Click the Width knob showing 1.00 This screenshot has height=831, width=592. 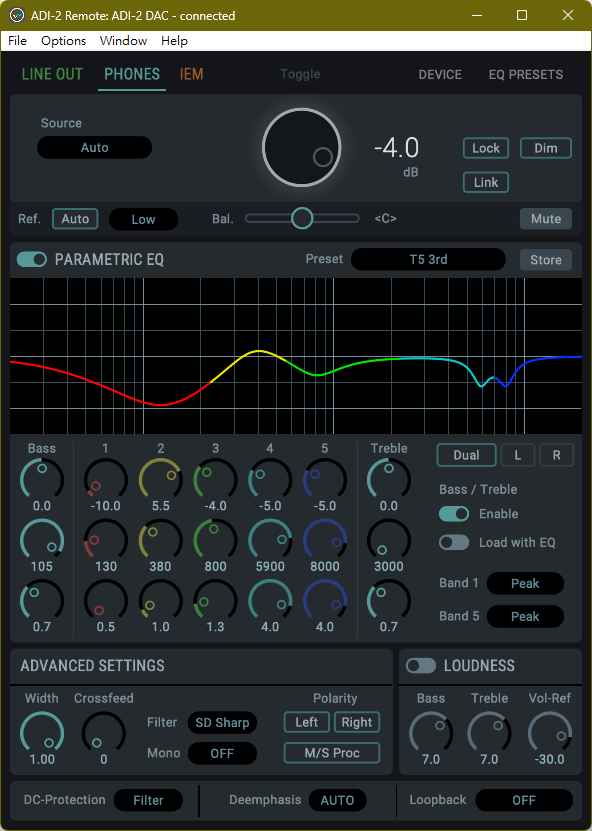42,733
